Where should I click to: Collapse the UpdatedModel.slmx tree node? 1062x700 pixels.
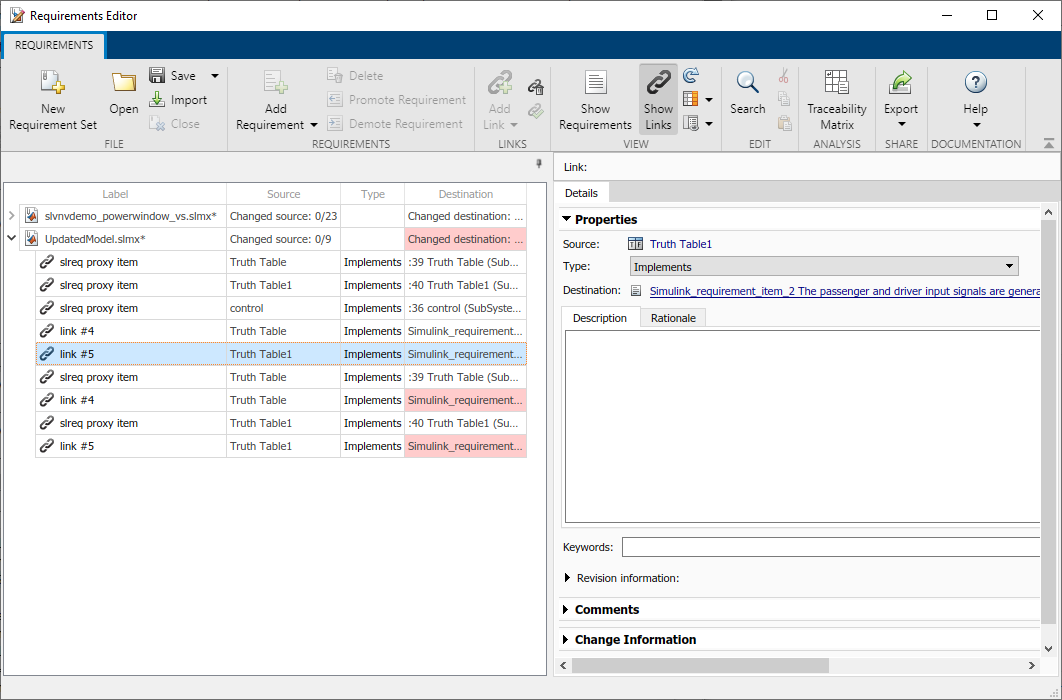coord(11,239)
